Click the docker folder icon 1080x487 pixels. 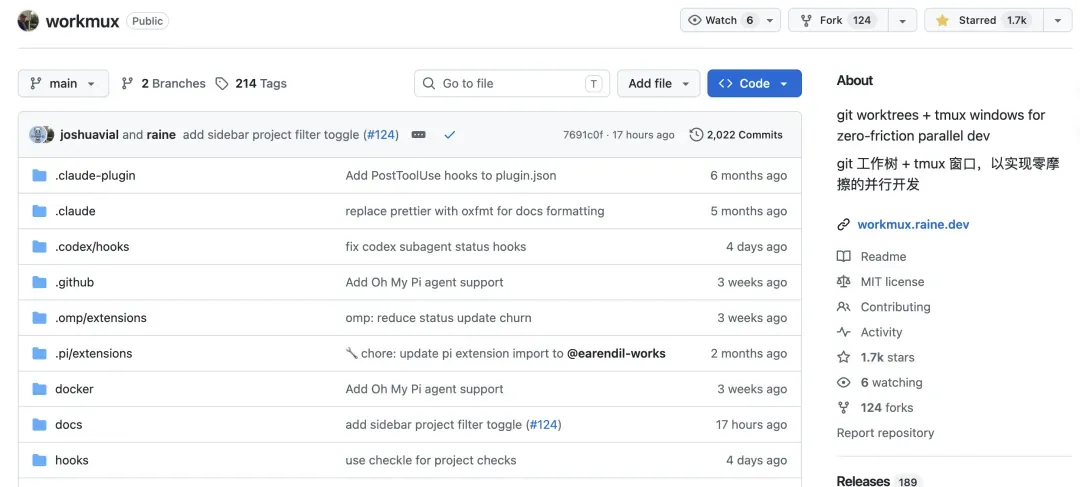tap(39, 389)
